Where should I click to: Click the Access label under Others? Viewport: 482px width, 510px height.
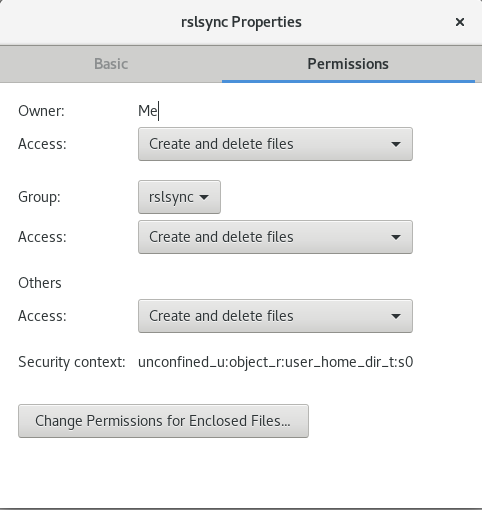42,316
